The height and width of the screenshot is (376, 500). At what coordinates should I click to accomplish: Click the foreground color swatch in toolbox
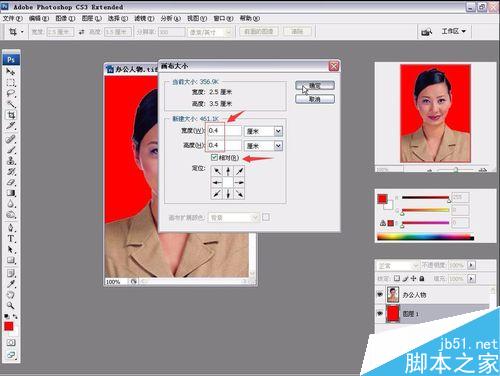[9, 326]
